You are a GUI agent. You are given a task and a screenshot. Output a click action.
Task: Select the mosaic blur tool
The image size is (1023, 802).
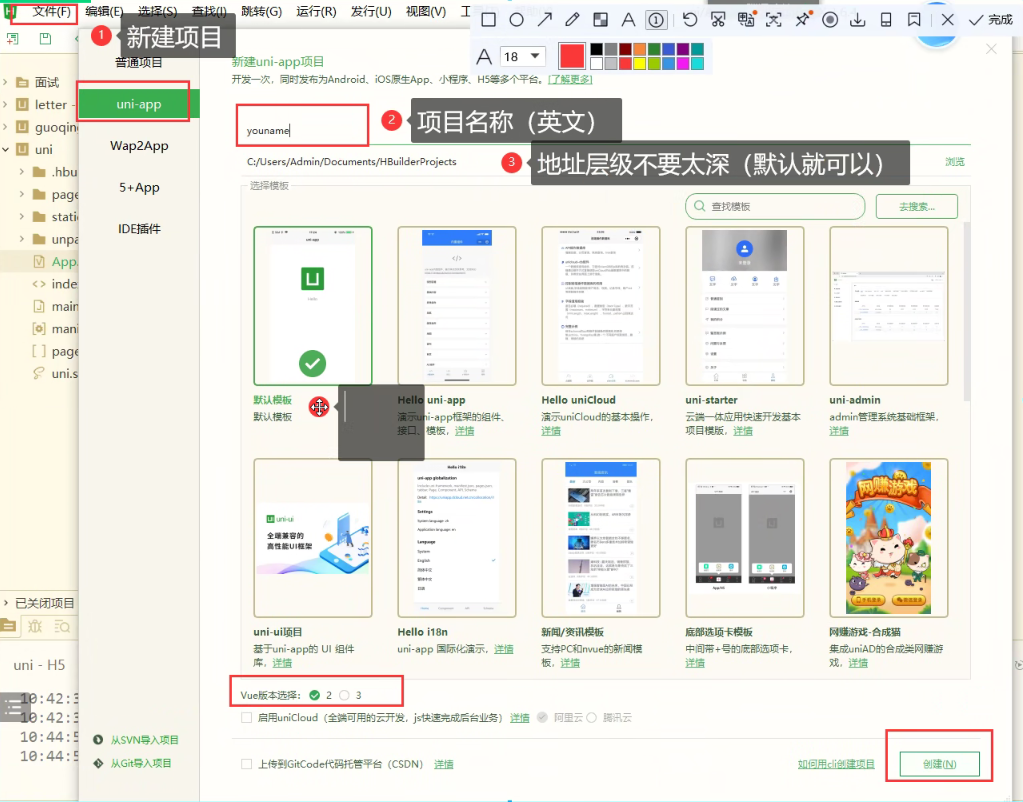click(600, 20)
